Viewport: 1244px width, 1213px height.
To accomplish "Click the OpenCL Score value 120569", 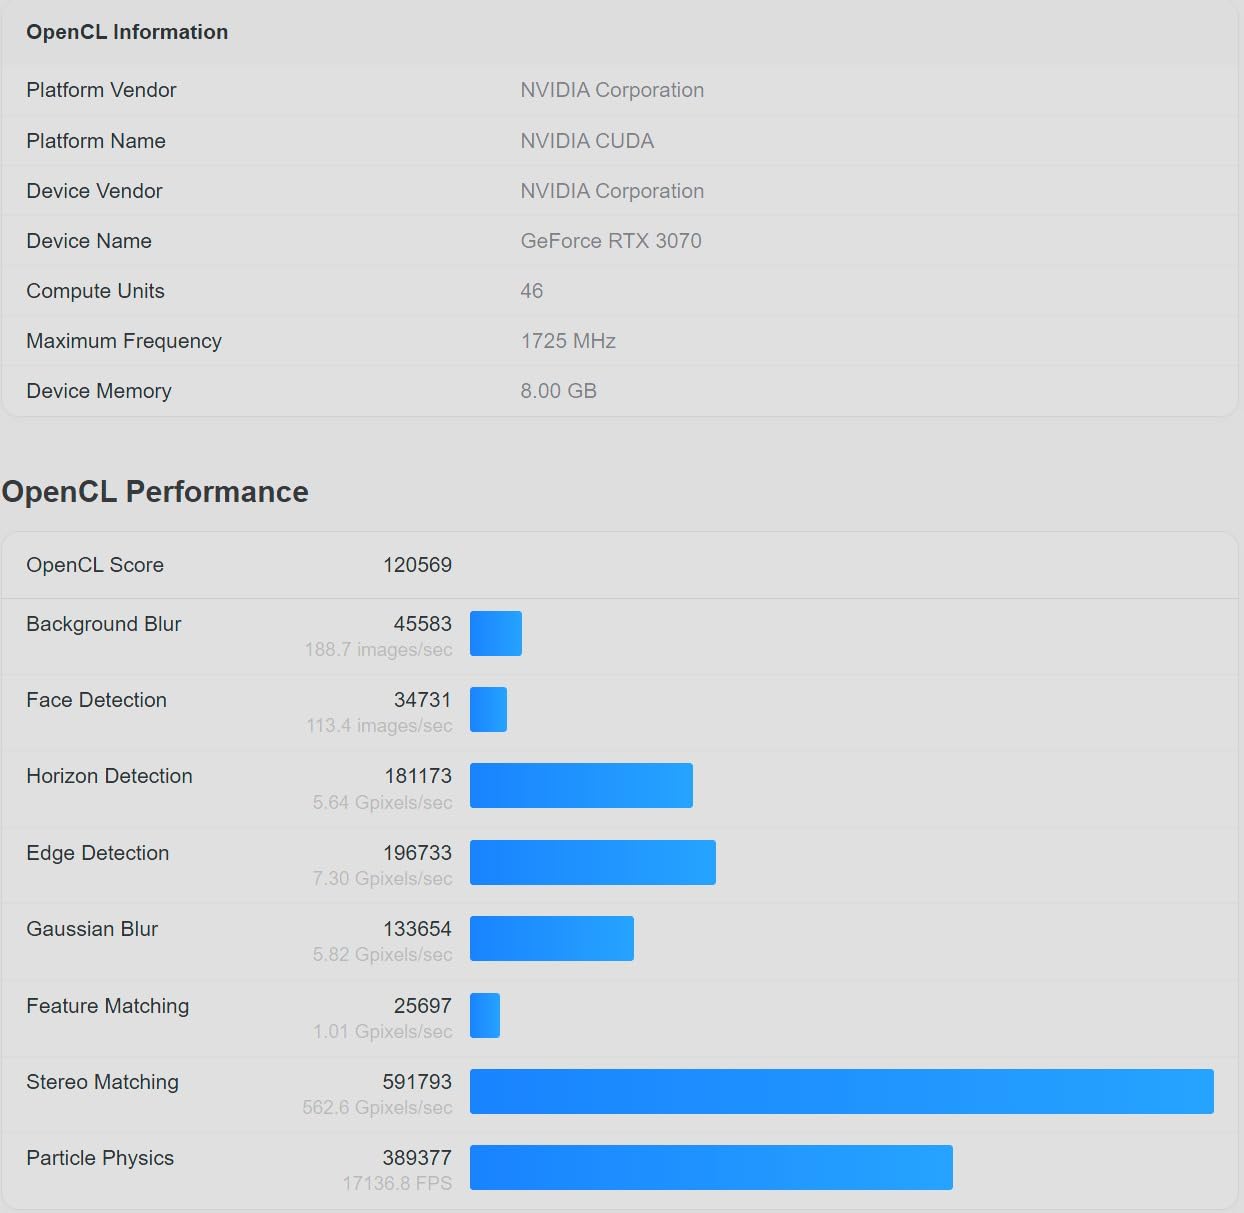I will pyautogui.click(x=417, y=565).
